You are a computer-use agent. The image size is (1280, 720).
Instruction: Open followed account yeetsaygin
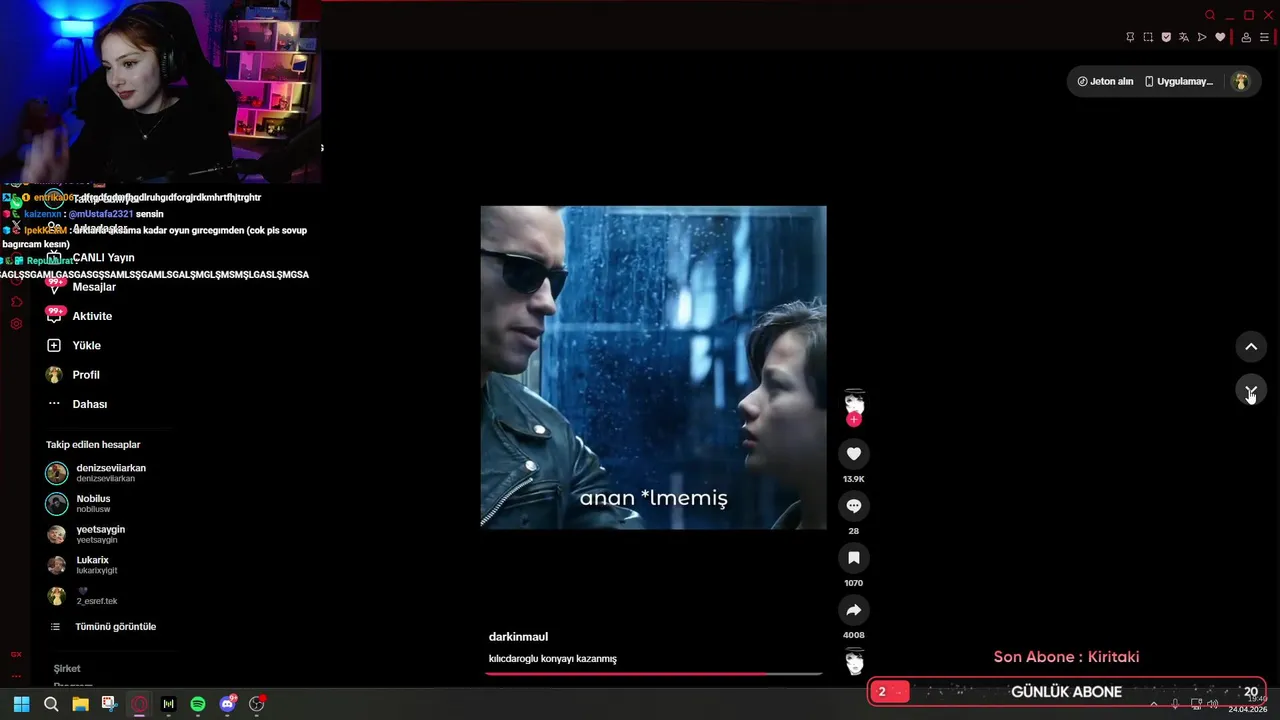[86, 534]
